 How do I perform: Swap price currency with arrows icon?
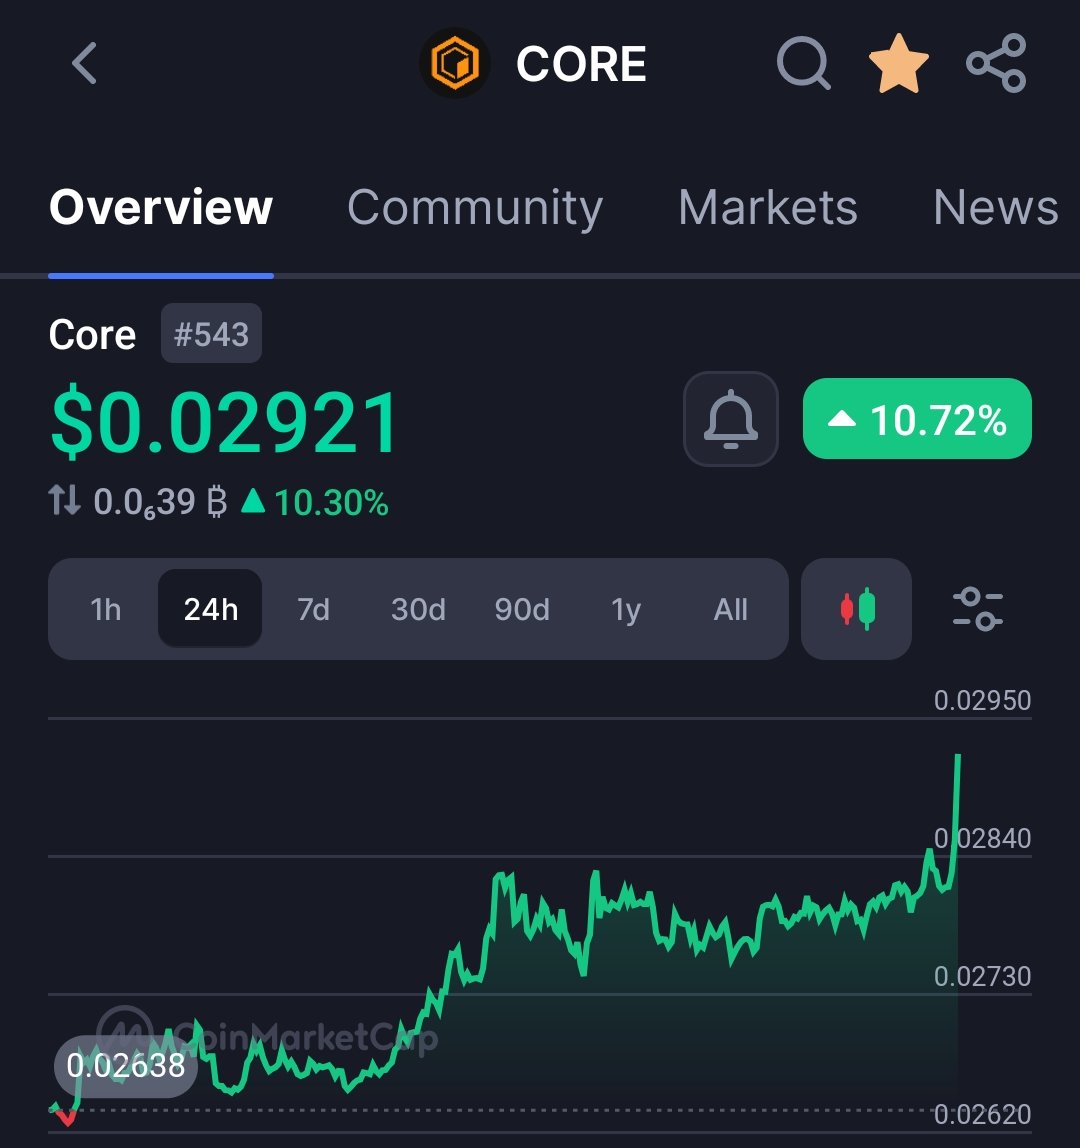(64, 501)
